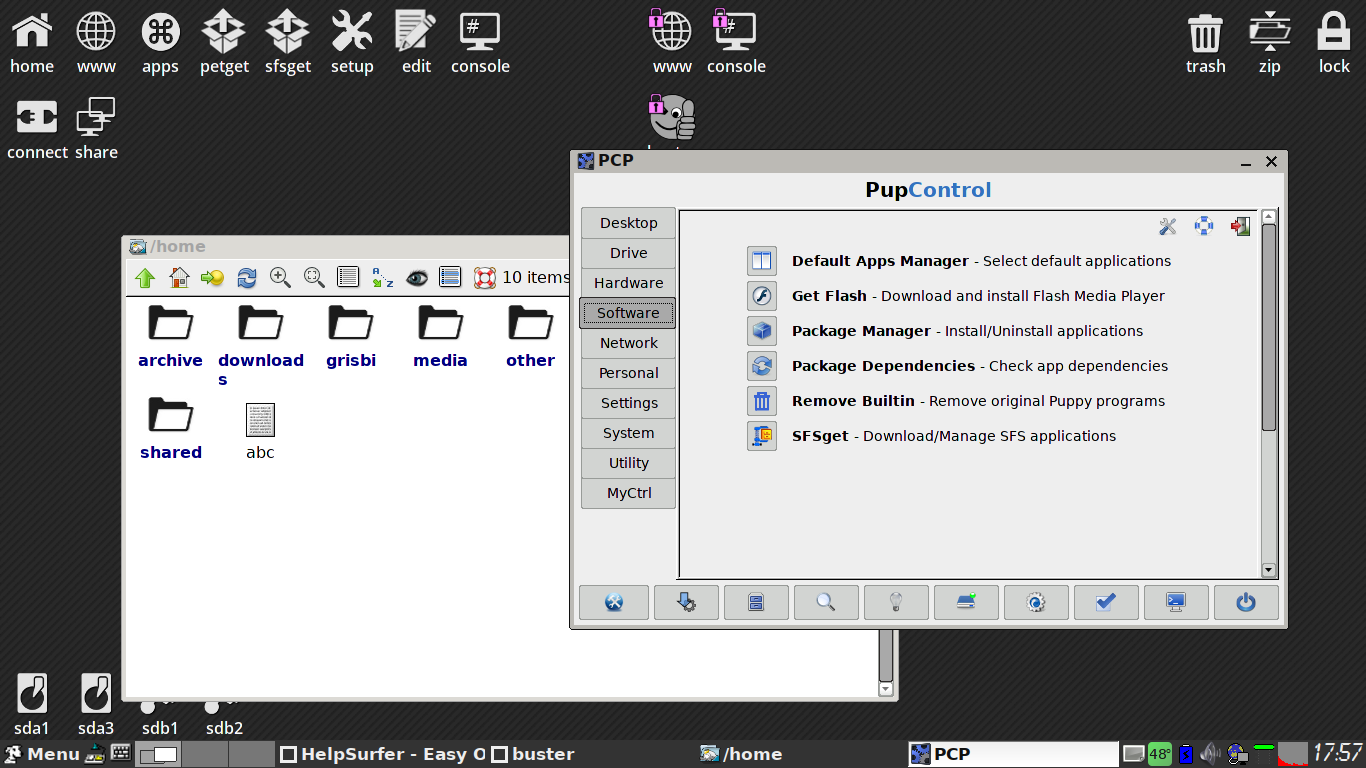Open the Network tab in PupControl

point(628,343)
